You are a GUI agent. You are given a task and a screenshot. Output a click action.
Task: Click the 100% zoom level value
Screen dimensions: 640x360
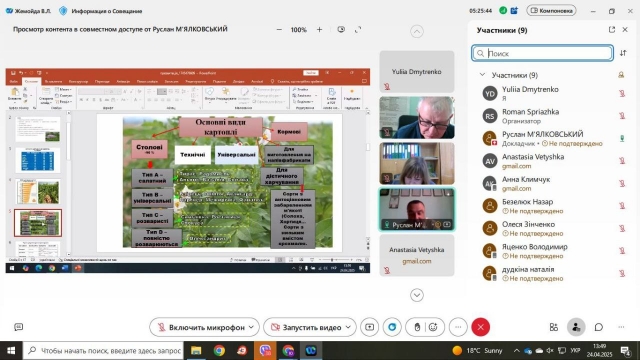click(298, 30)
